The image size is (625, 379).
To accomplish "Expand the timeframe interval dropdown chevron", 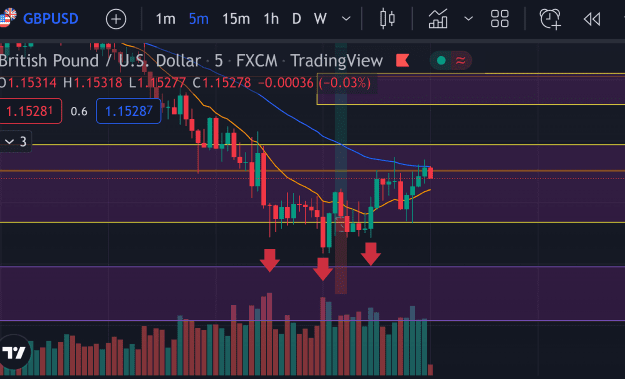I will pos(346,19).
